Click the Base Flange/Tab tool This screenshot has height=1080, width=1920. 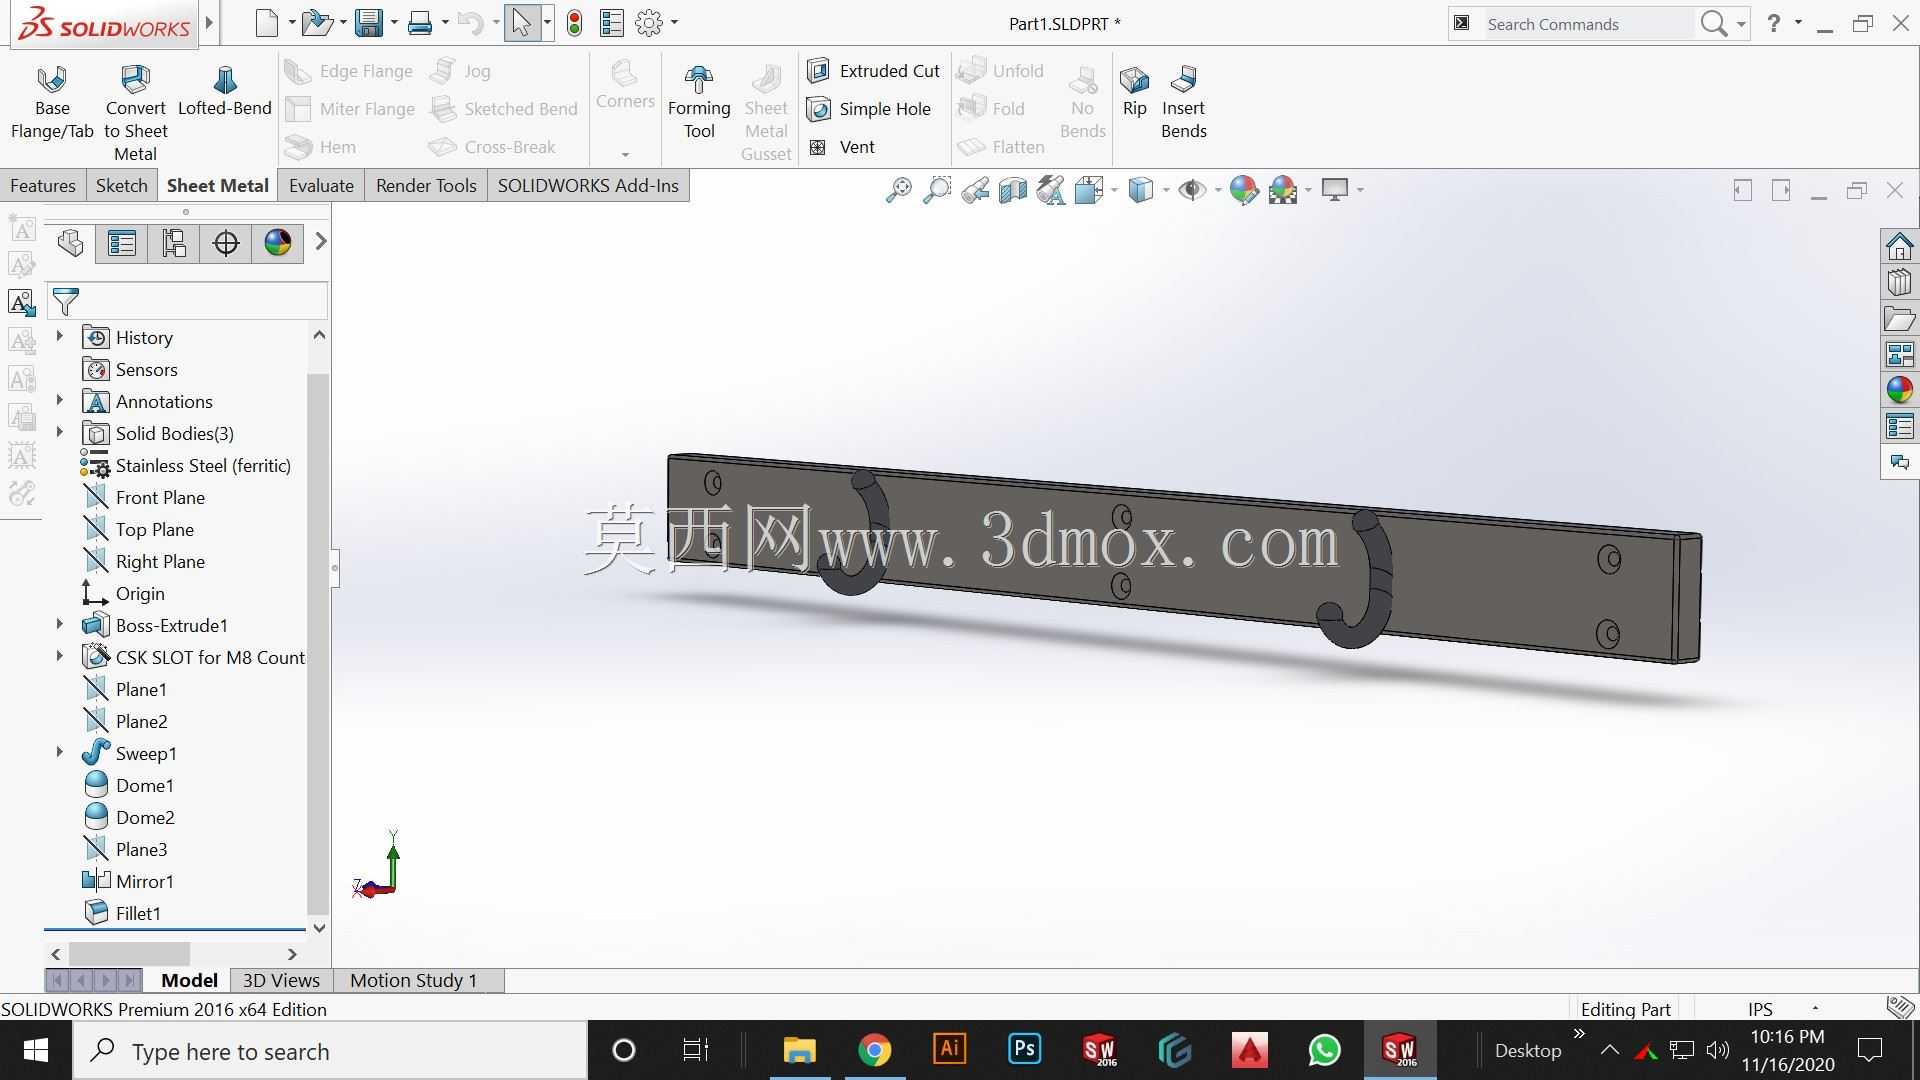tap(52, 103)
